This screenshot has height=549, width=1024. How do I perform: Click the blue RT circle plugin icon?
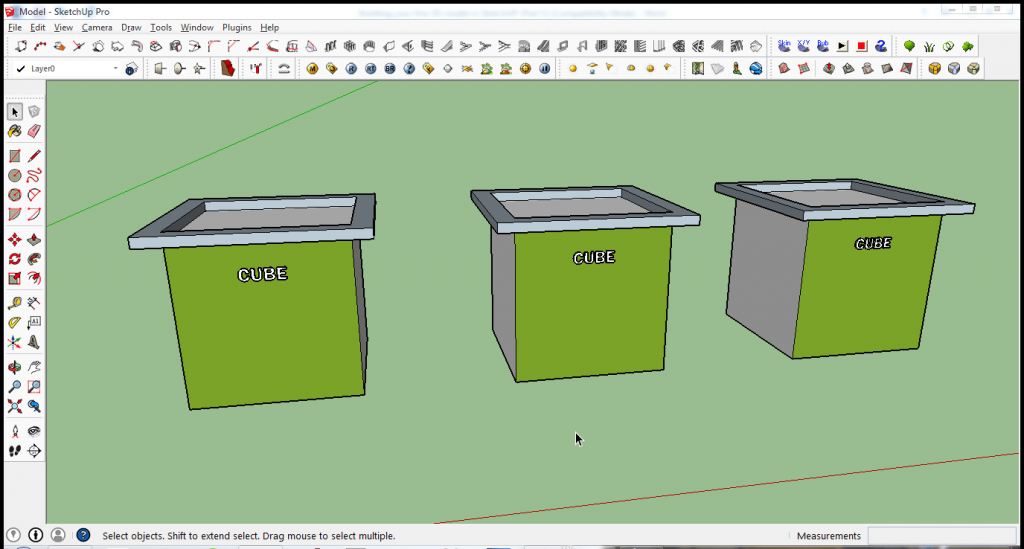click(370, 69)
